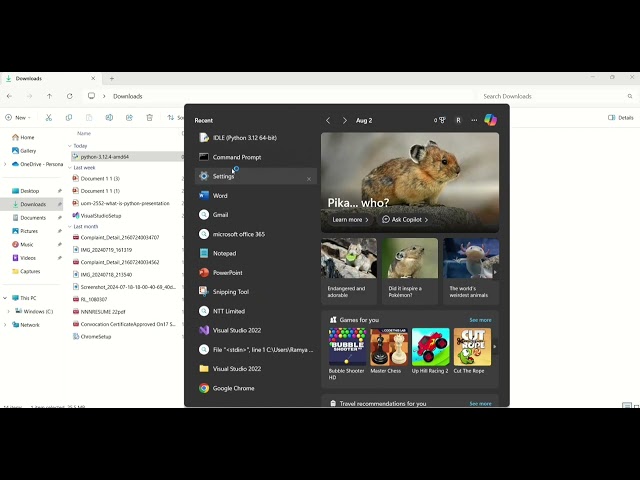The image size is (640, 480).
Task: Open Up Hill Racing 2 game
Action: click(430, 351)
